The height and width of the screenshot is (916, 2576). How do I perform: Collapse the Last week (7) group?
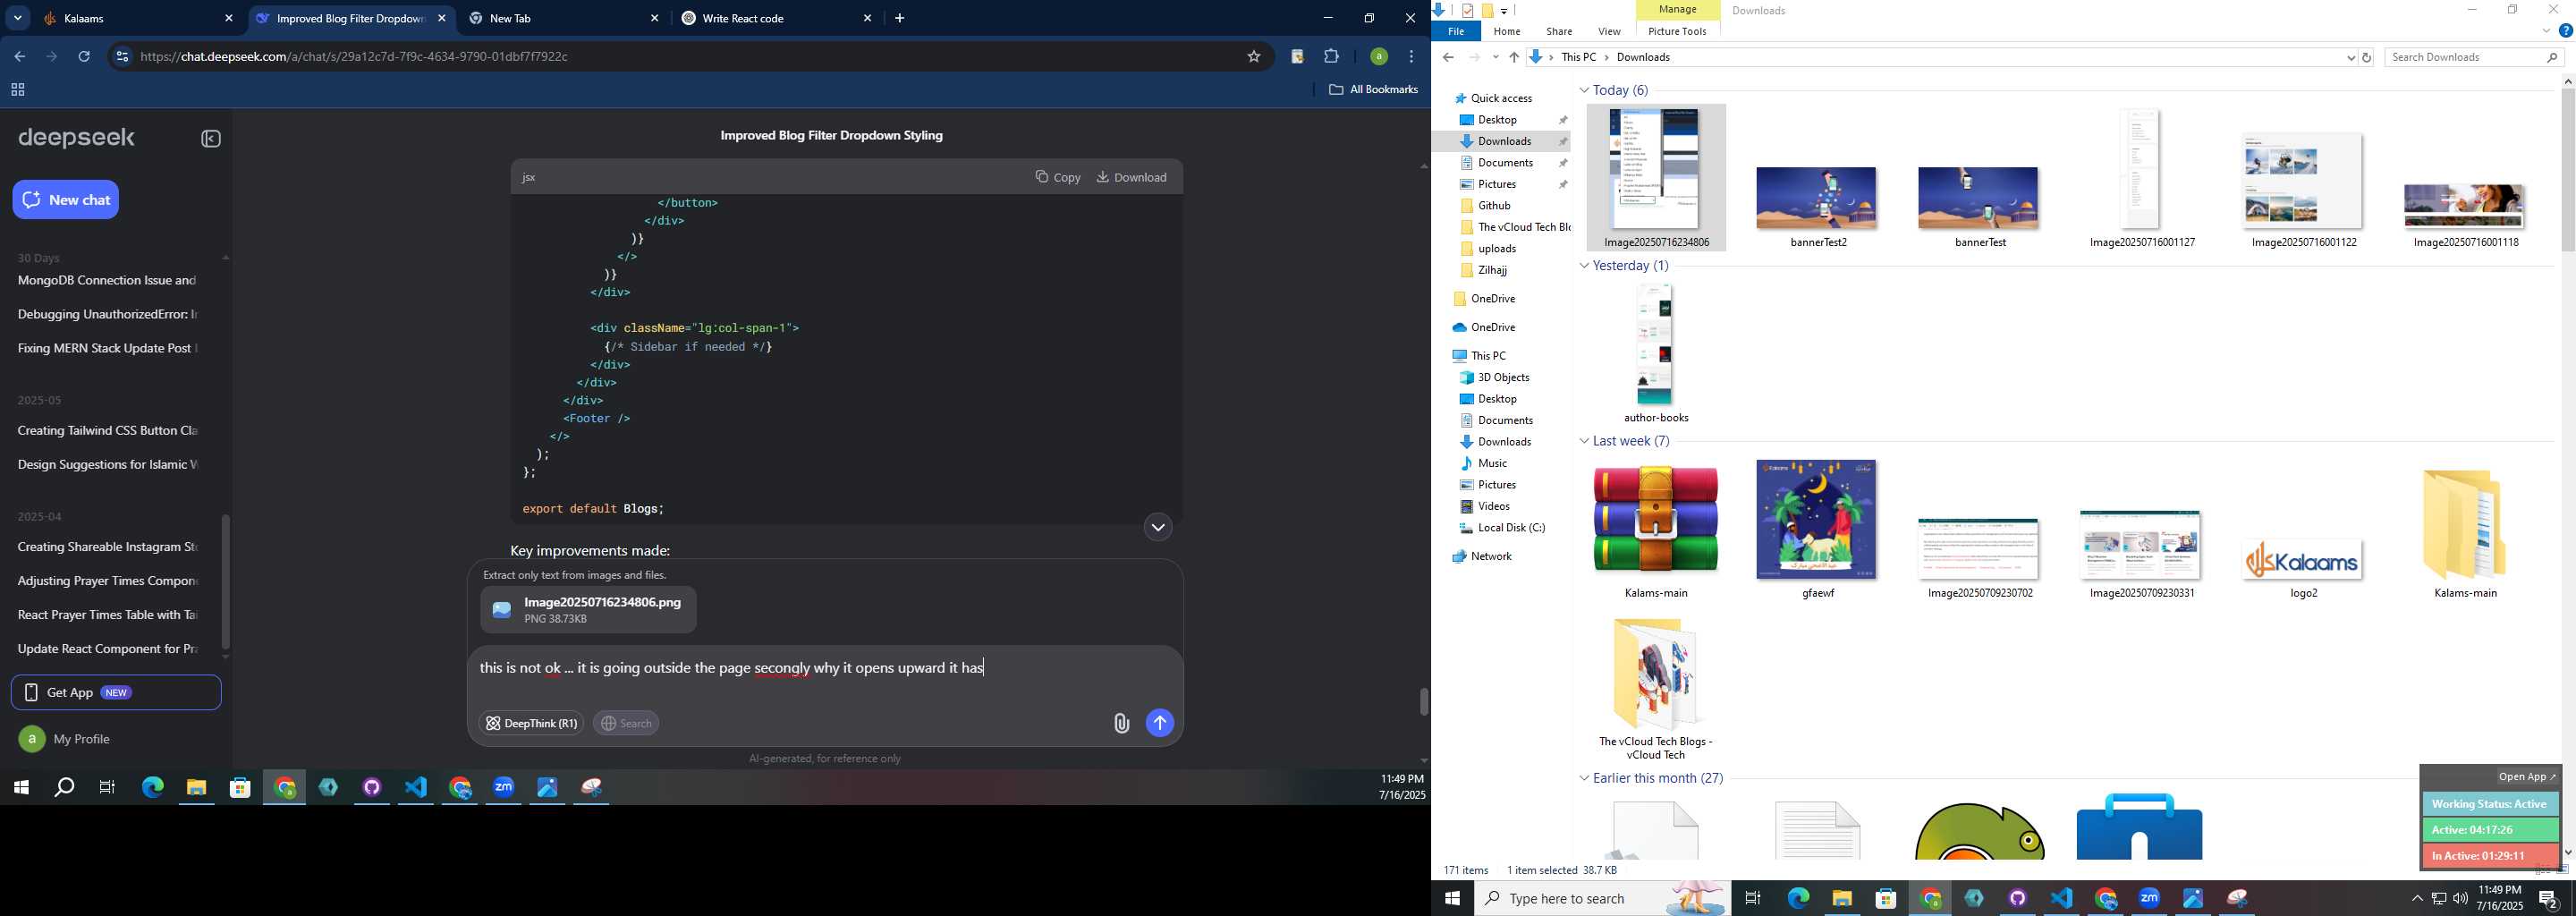pos(1584,441)
